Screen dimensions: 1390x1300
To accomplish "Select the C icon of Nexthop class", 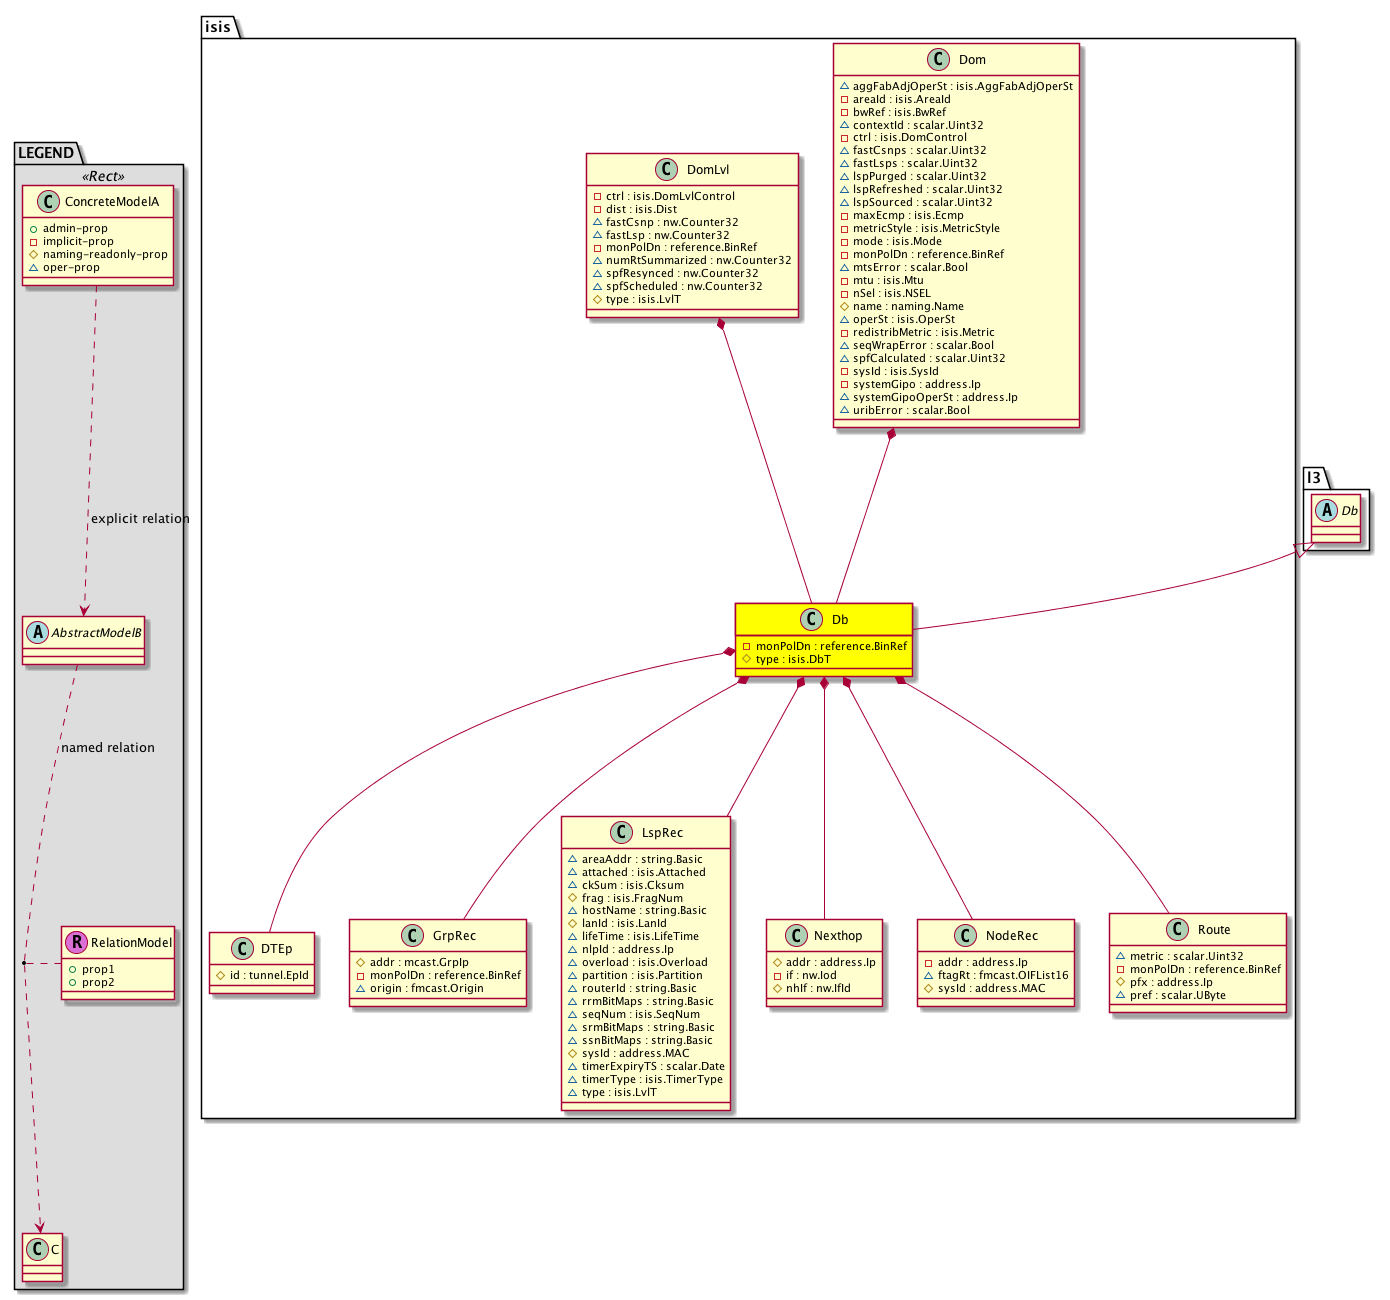I will click(x=795, y=936).
